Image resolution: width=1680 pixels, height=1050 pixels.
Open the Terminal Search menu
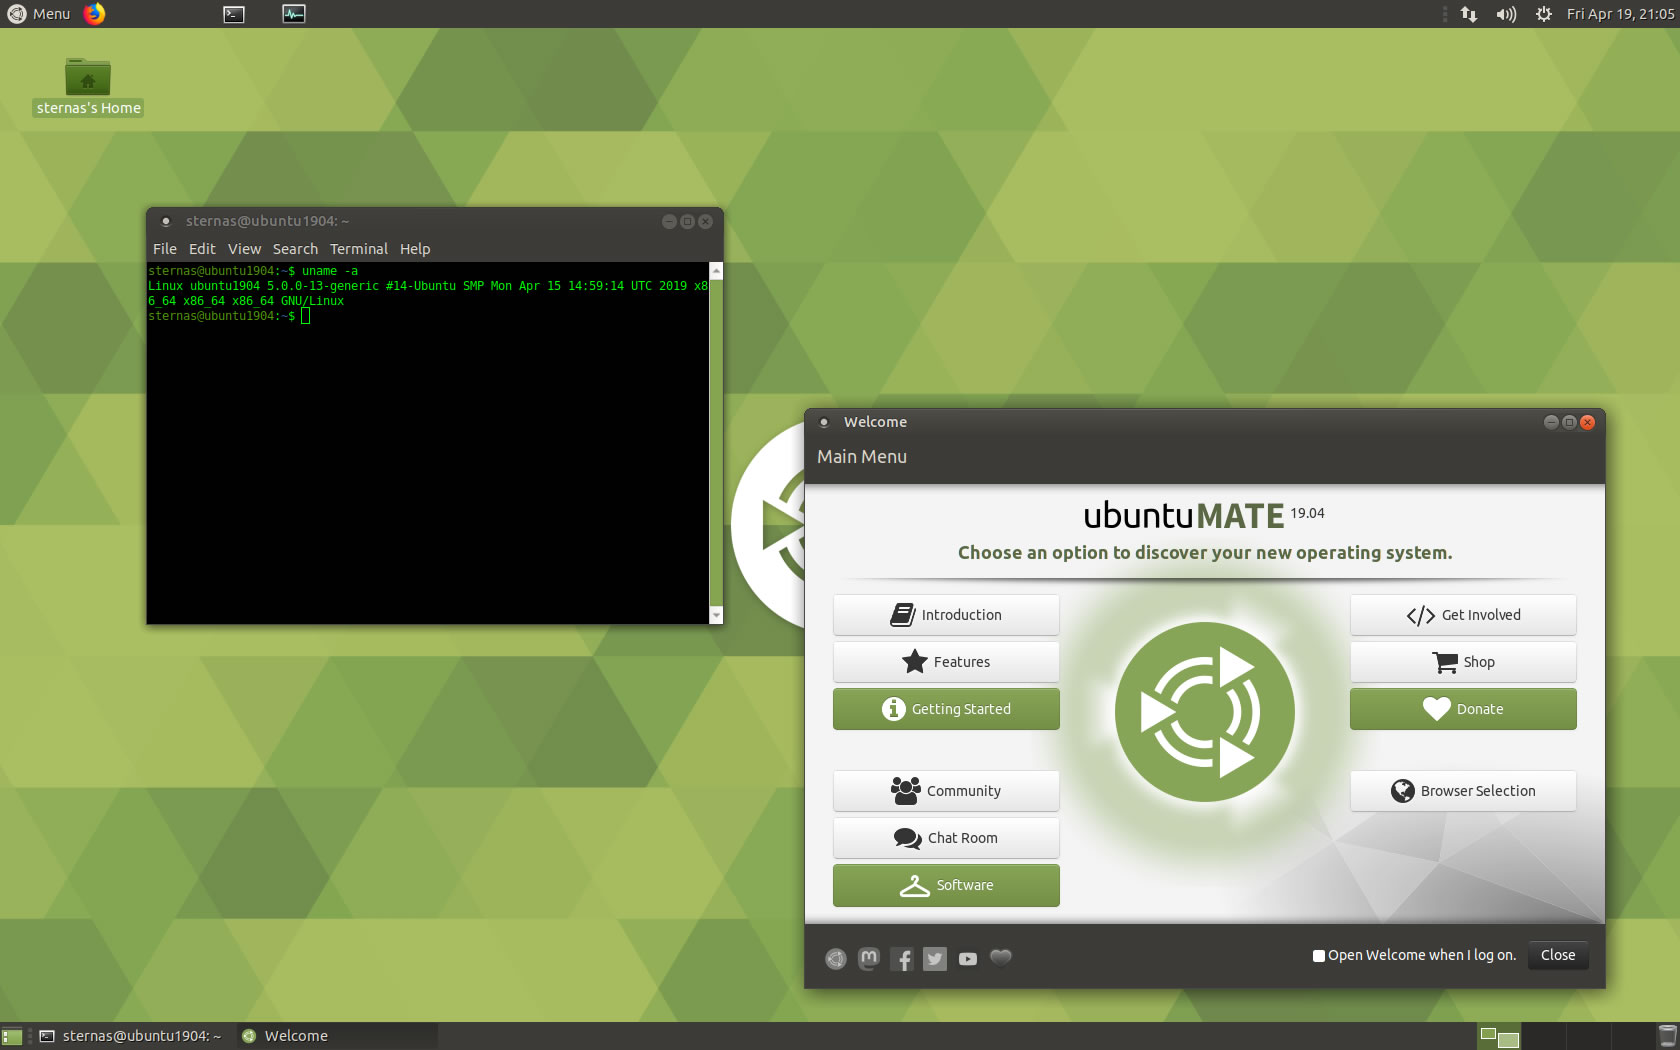coord(295,249)
